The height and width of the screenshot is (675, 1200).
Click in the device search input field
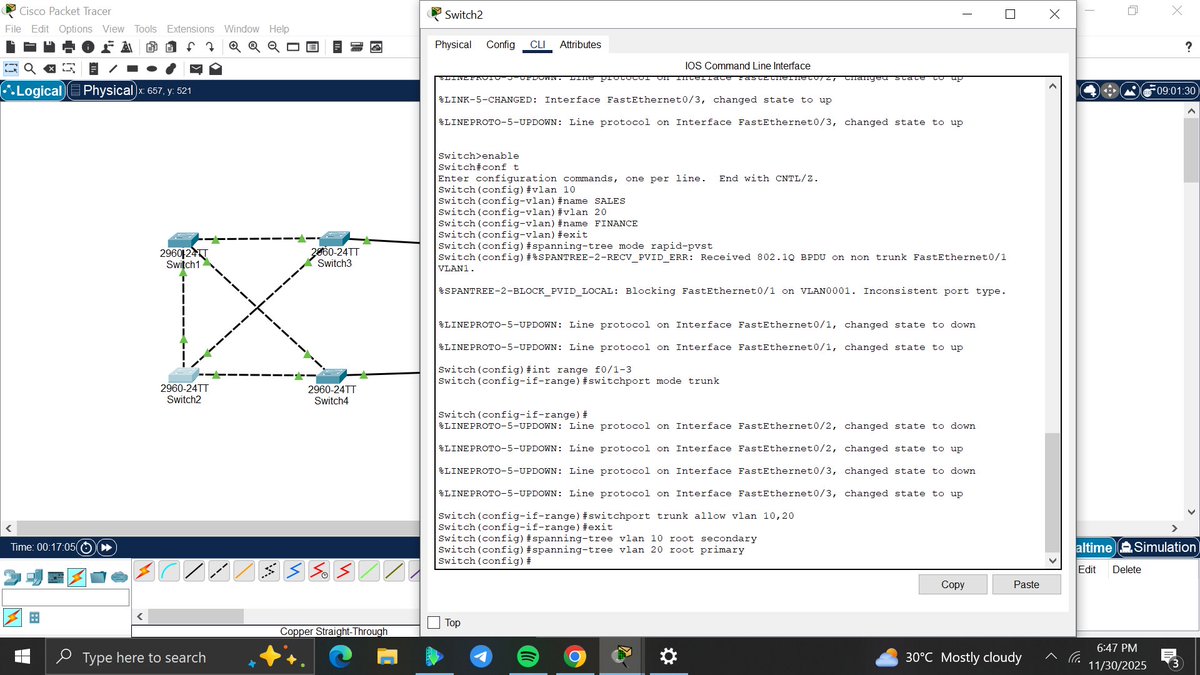coord(65,597)
